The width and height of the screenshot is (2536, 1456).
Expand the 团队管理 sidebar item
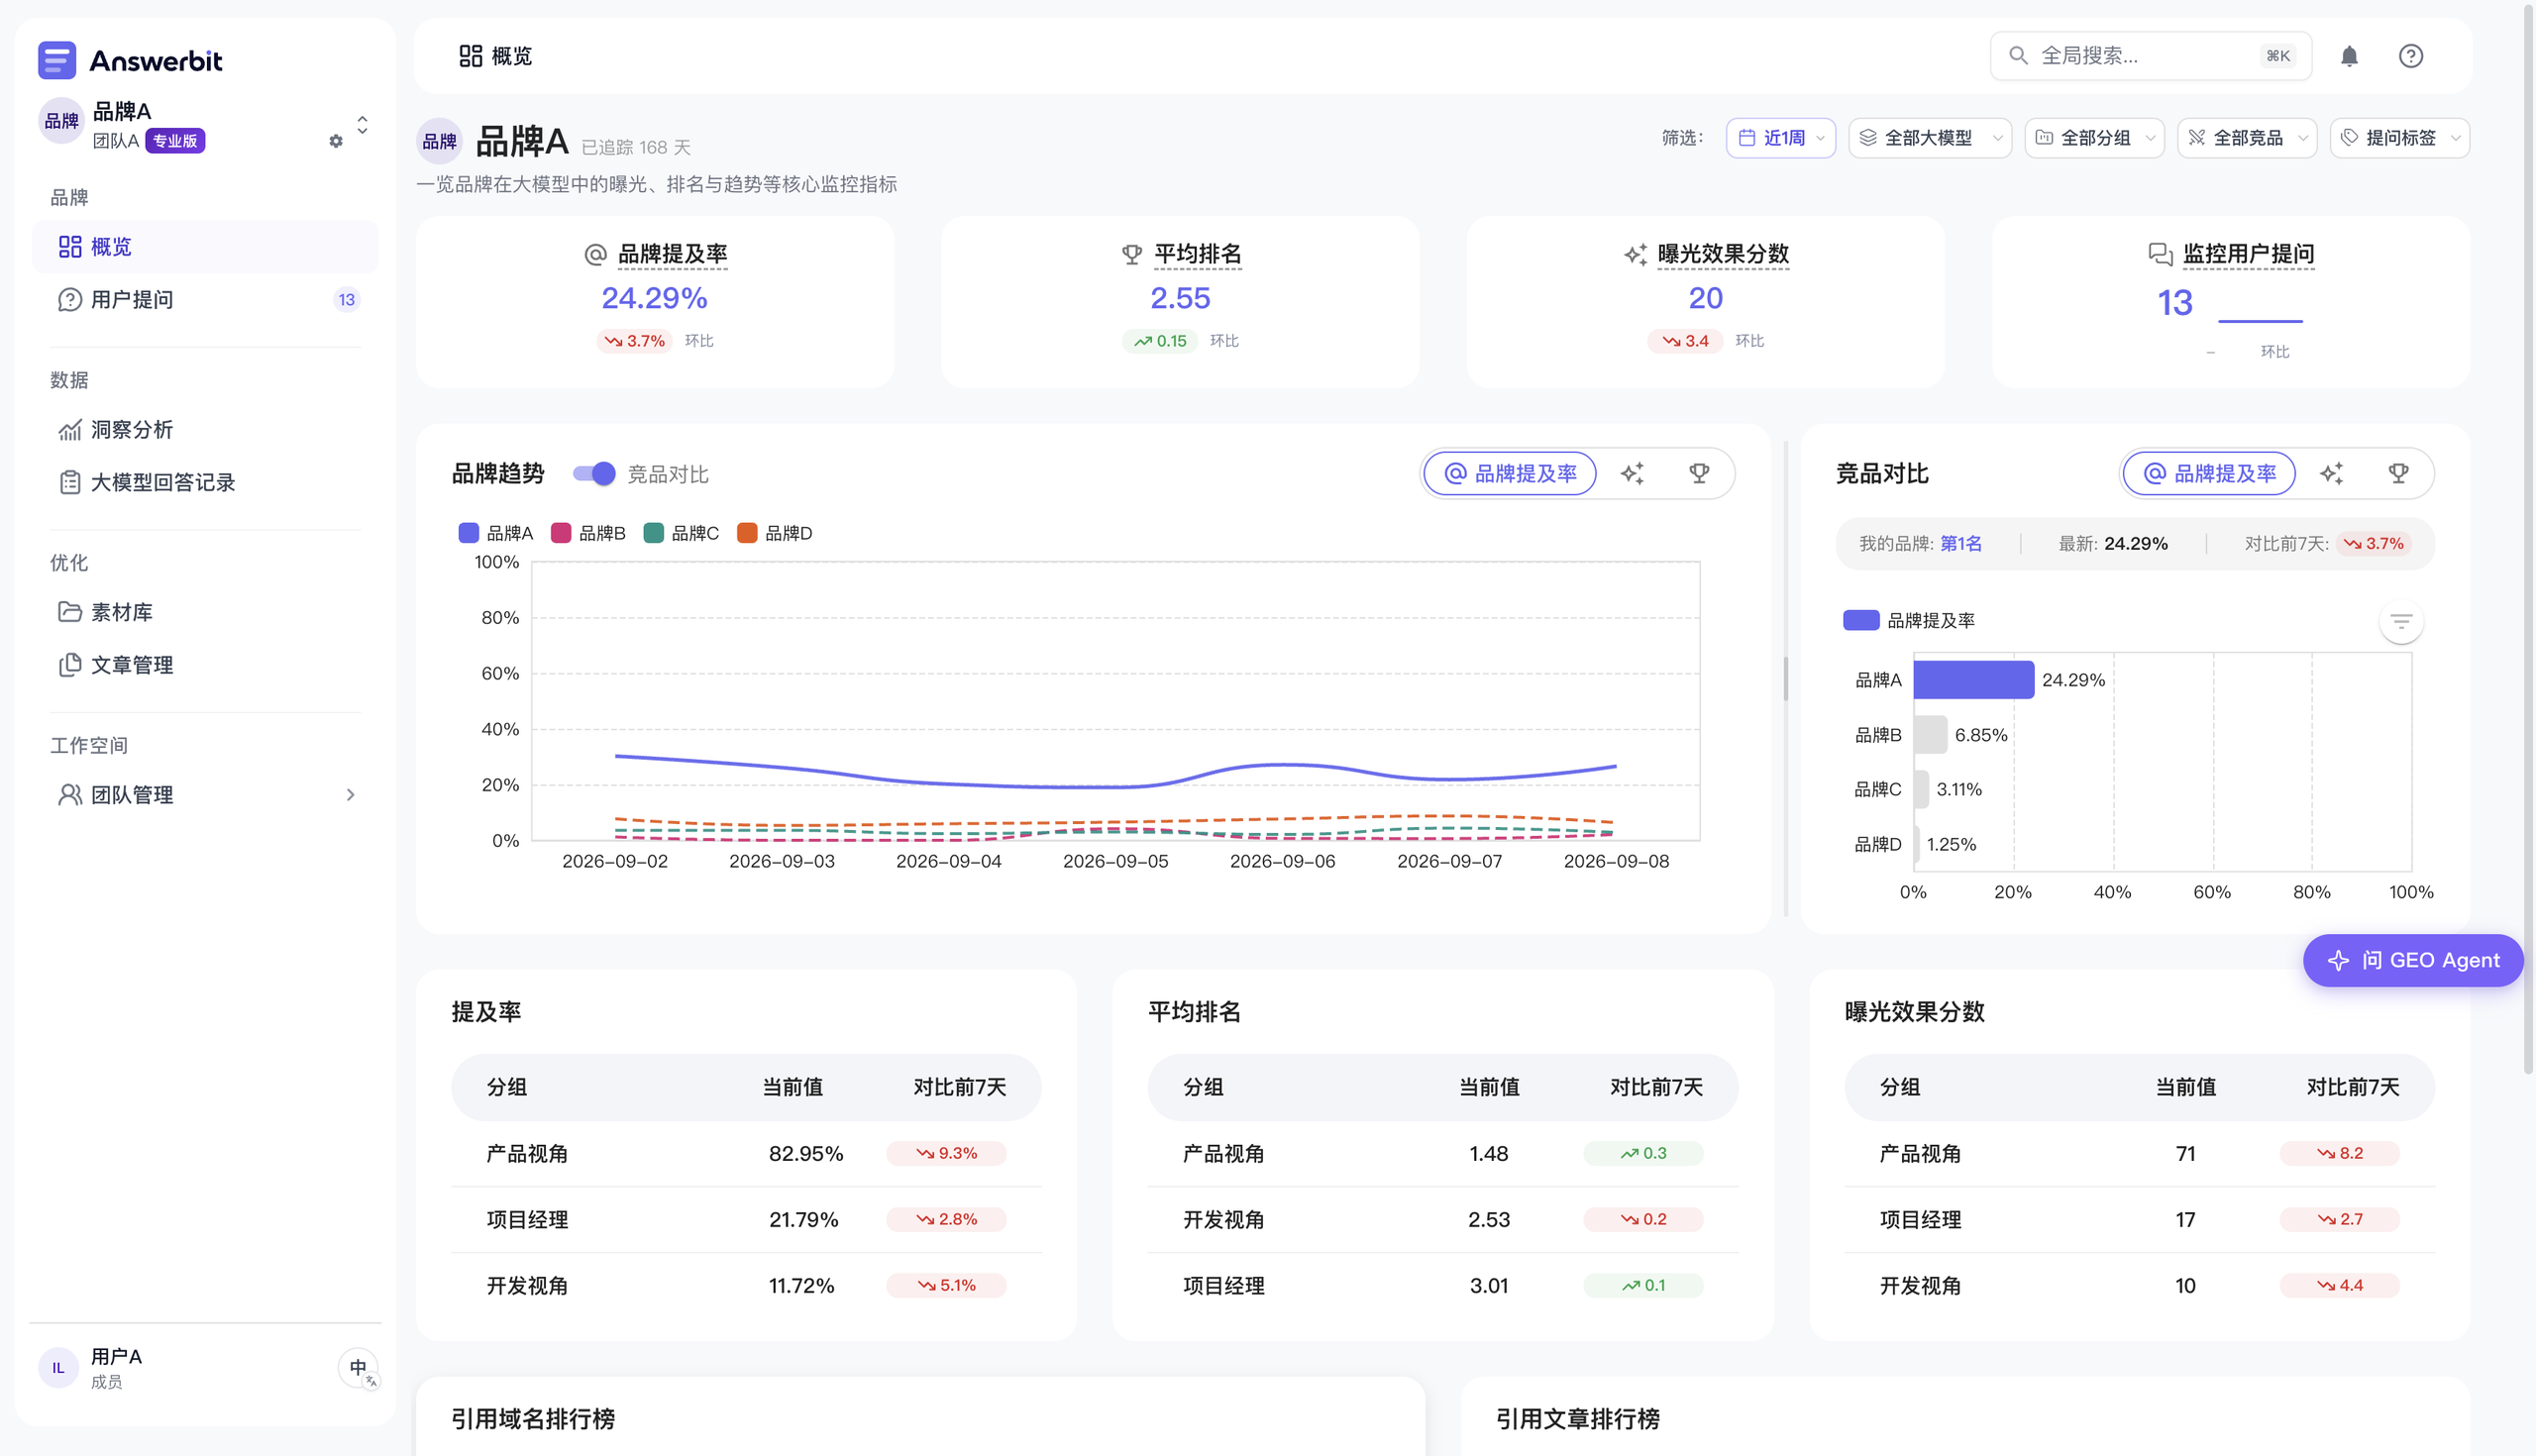coord(205,795)
